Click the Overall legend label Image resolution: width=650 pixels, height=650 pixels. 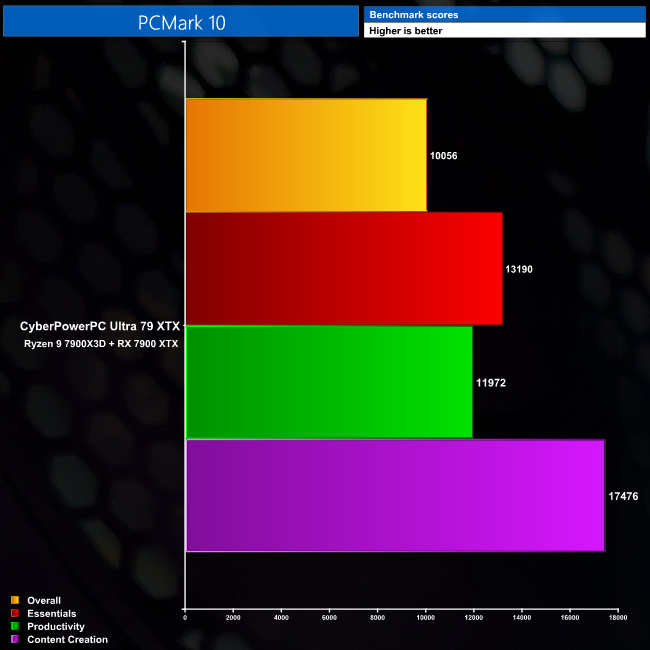44,600
